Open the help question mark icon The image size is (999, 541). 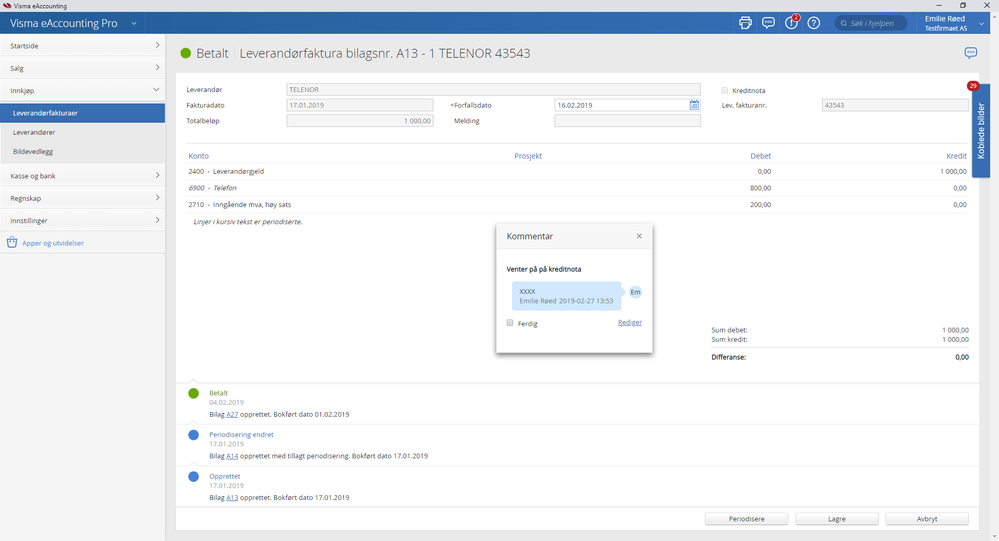(x=814, y=23)
